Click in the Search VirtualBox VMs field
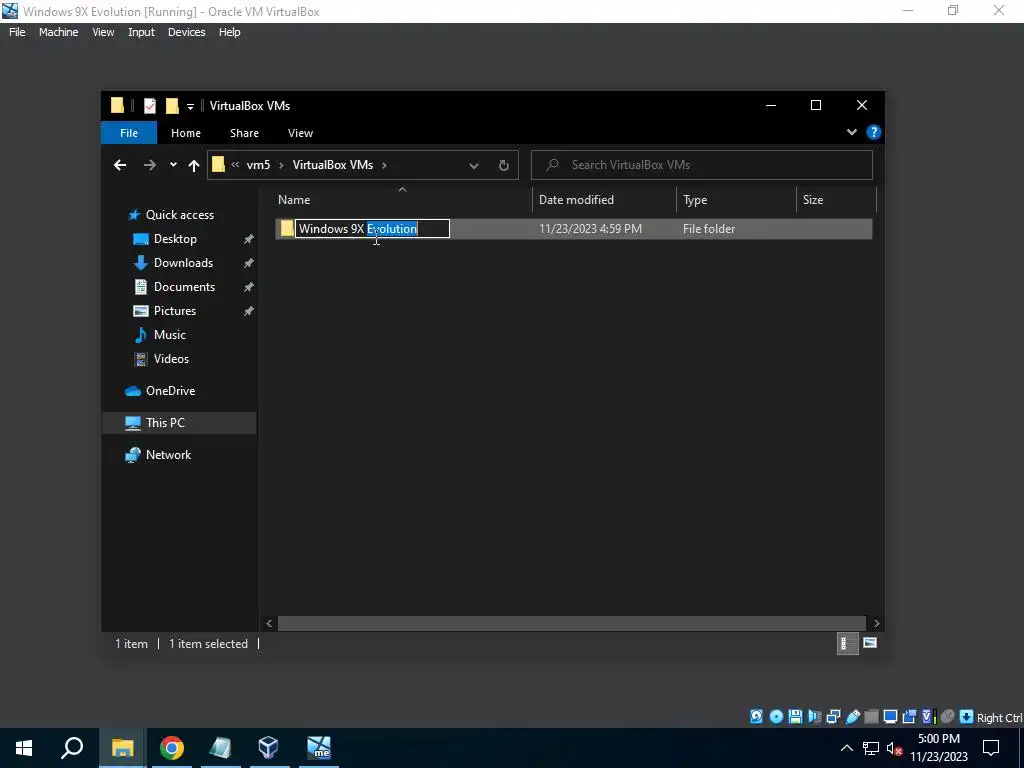The width and height of the screenshot is (1024, 768). coord(701,165)
